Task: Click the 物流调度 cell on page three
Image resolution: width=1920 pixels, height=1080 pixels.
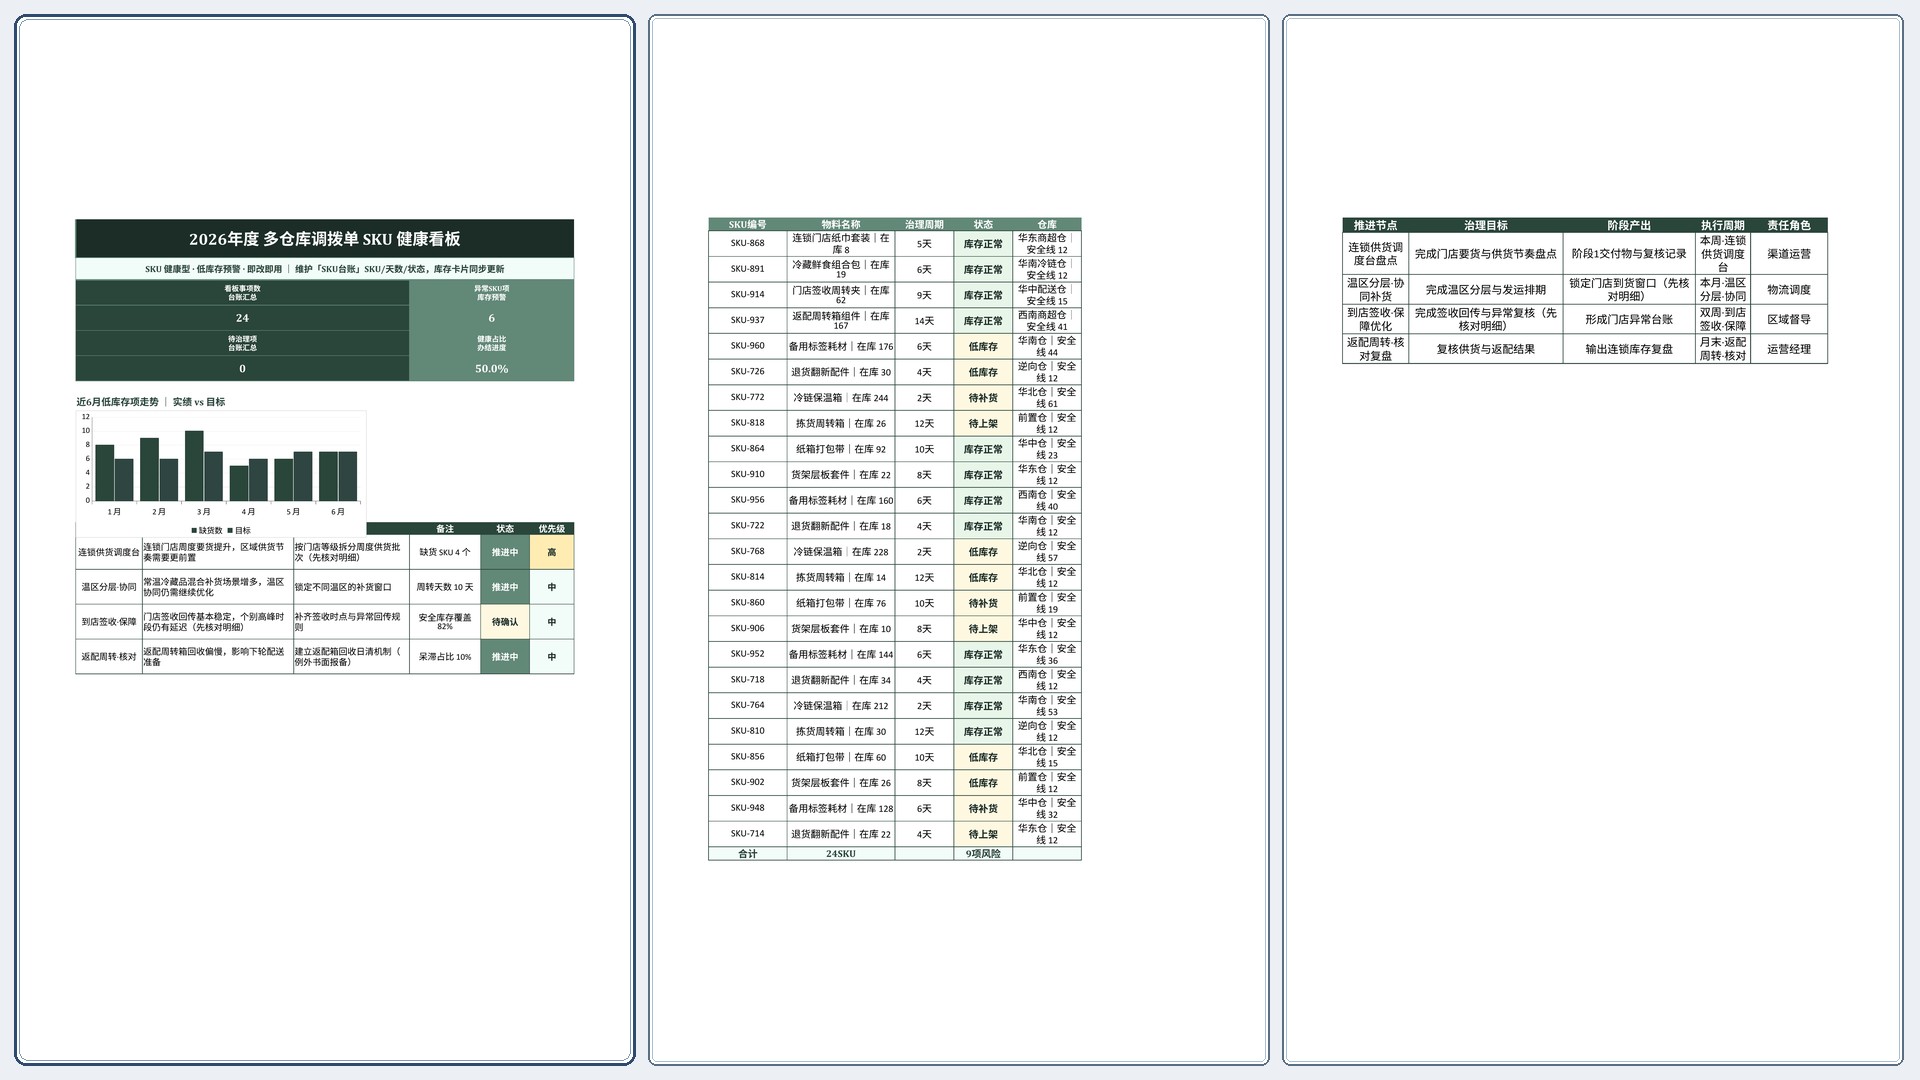Action: [1789, 290]
